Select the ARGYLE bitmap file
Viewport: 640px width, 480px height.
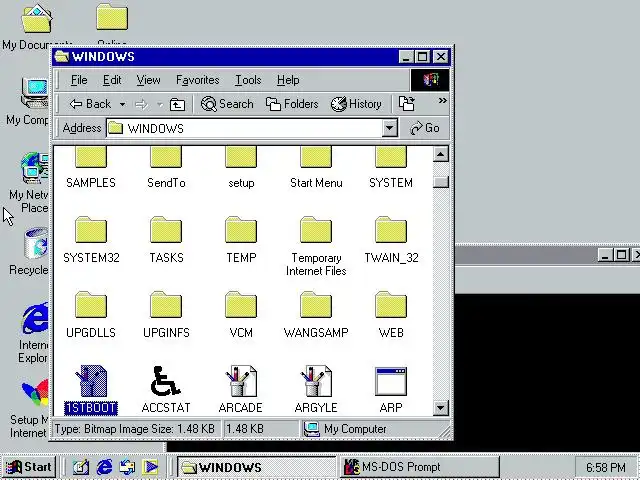coord(316,390)
